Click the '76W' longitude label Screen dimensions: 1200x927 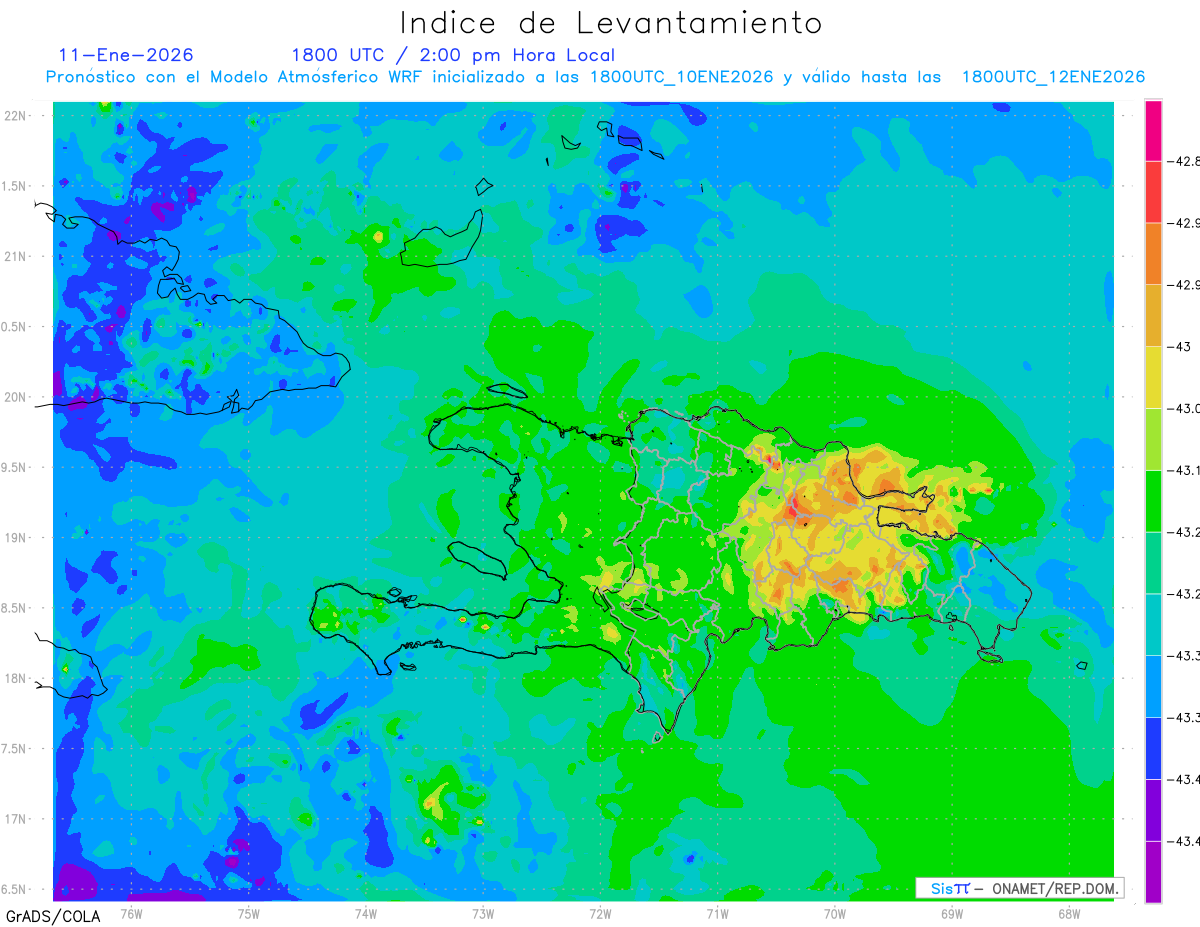coord(132,912)
